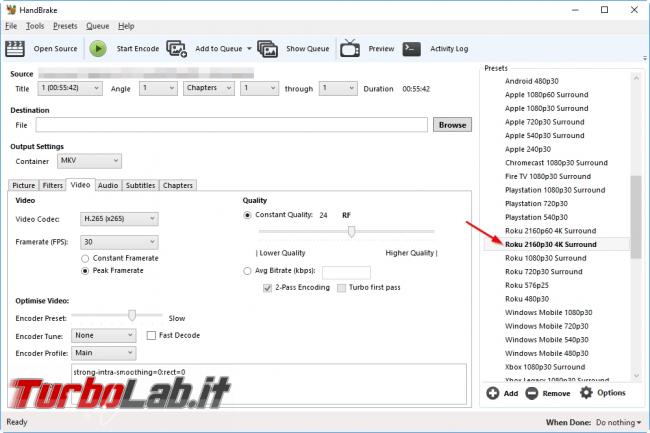Open the Video Codec dropdown
650x433 pixels.
(x=119, y=219)
